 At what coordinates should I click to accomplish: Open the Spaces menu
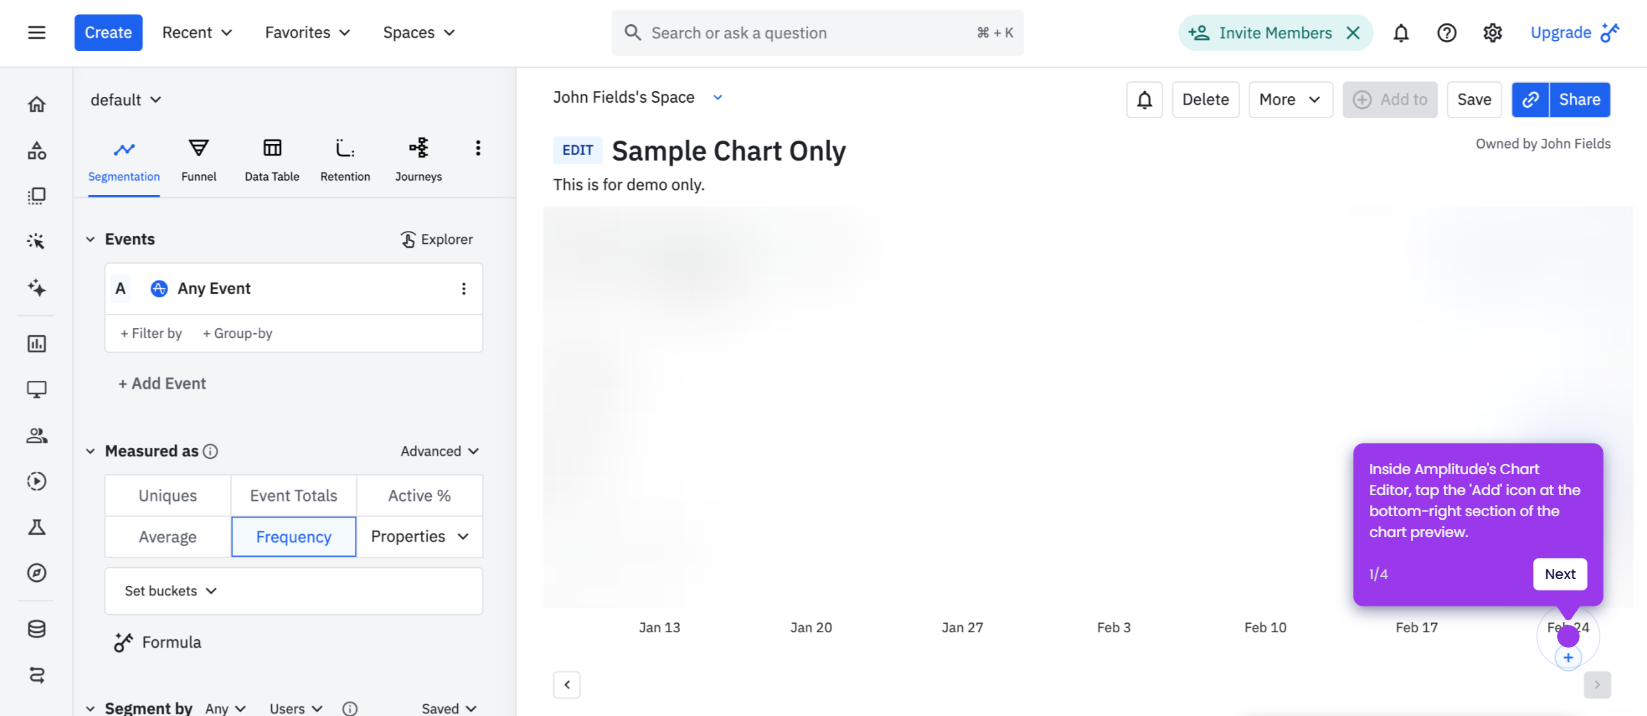pos(419,33)
